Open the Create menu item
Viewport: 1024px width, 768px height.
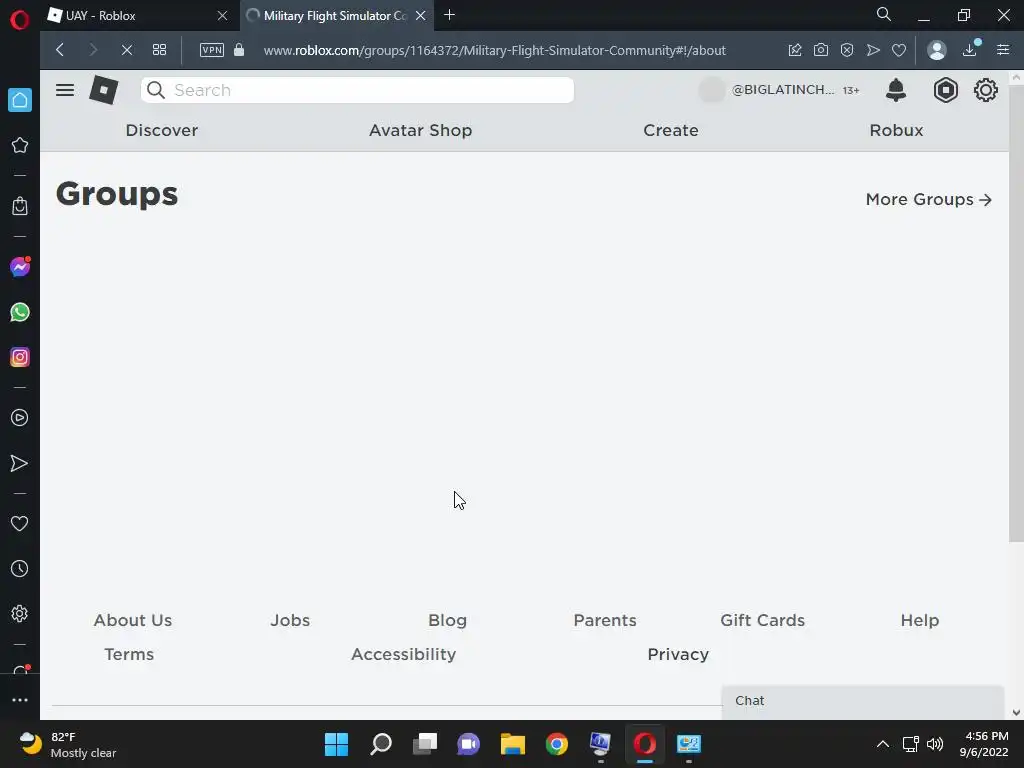click(671, 130)
